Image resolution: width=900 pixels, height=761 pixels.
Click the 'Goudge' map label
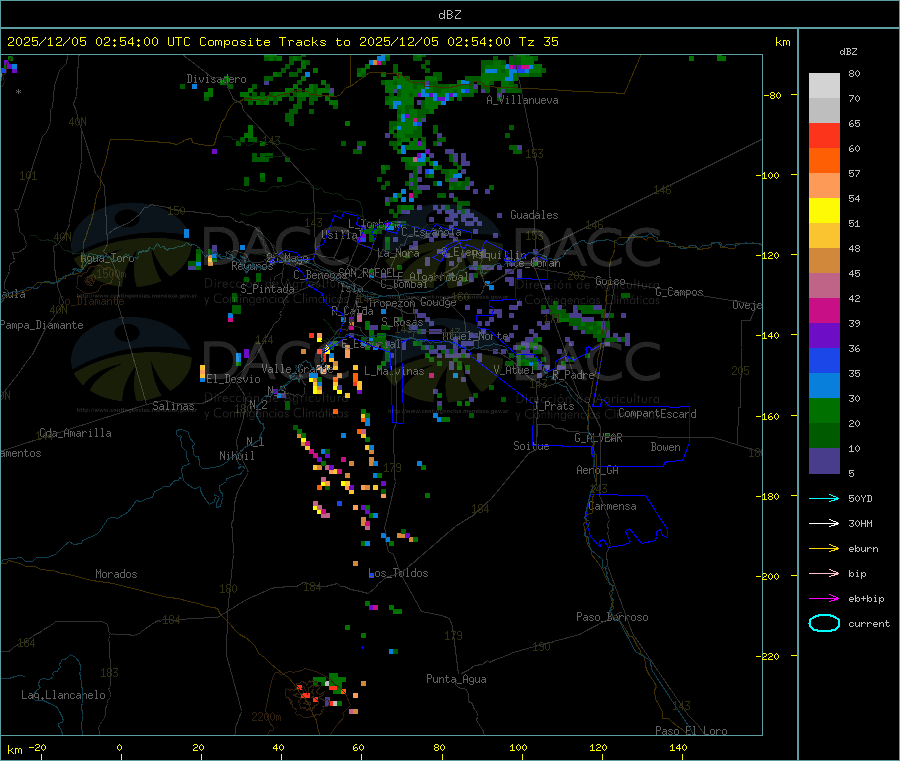tap(438, 302)
